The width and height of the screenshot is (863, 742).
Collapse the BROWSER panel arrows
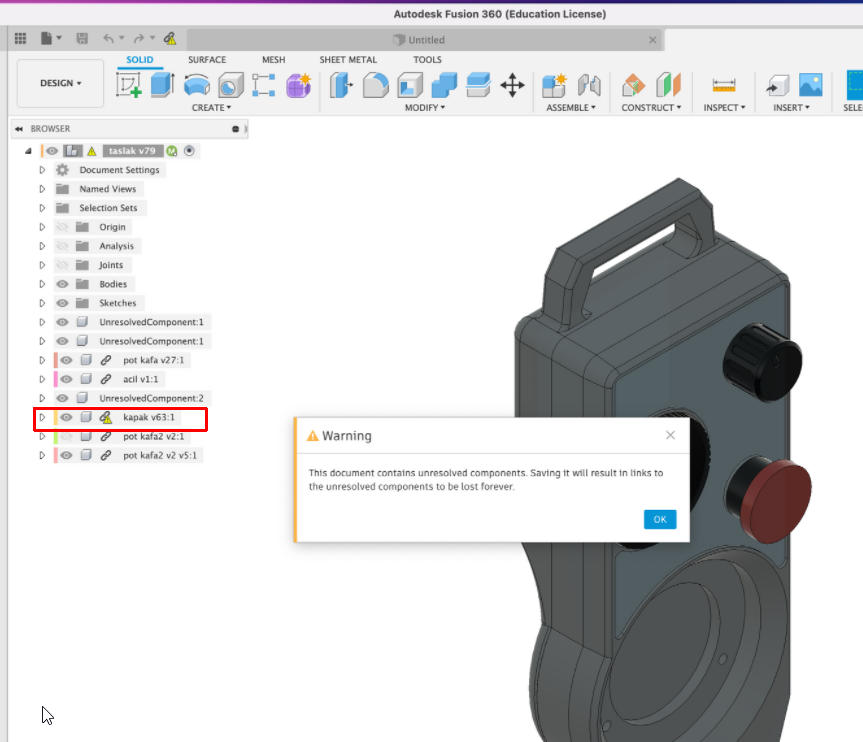click(19, 129)
